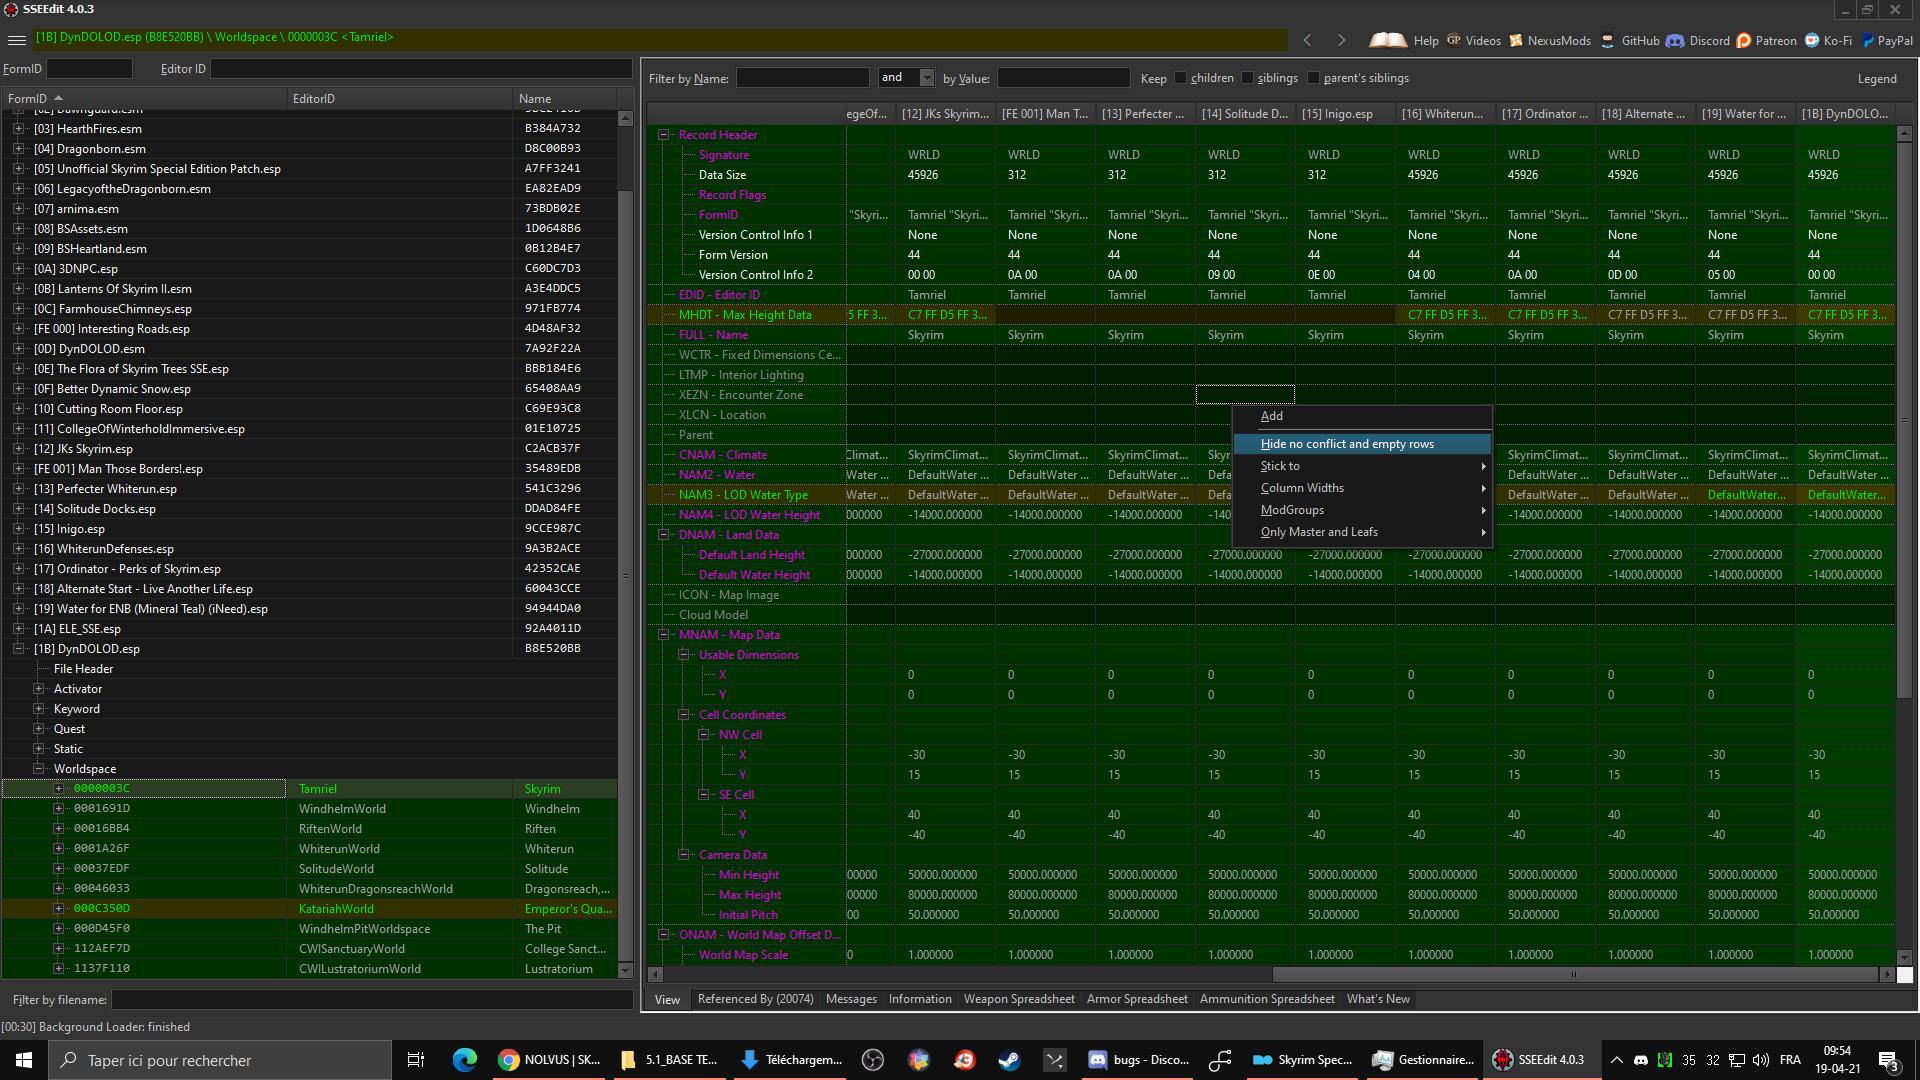Expand the Static group
The width and height of the screenshot is (1920, 1080).
point(39,749)
